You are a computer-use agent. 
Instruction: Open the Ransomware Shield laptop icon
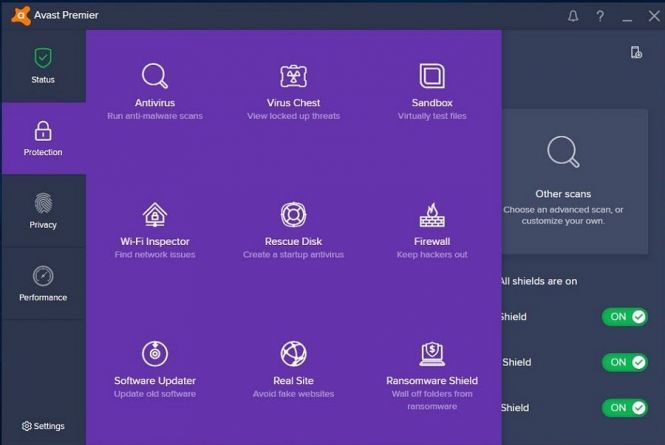coord(432,354)
